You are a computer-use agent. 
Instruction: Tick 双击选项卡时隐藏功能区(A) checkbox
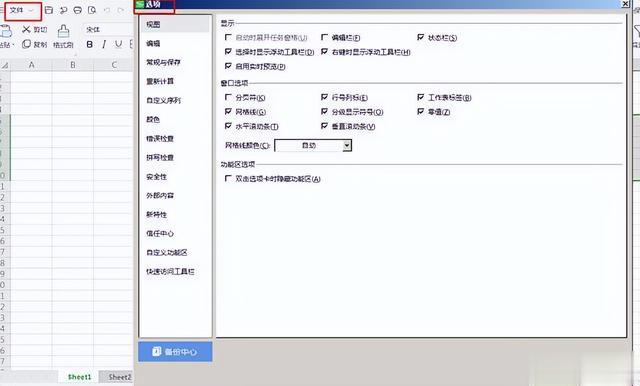tap(228, 178)
